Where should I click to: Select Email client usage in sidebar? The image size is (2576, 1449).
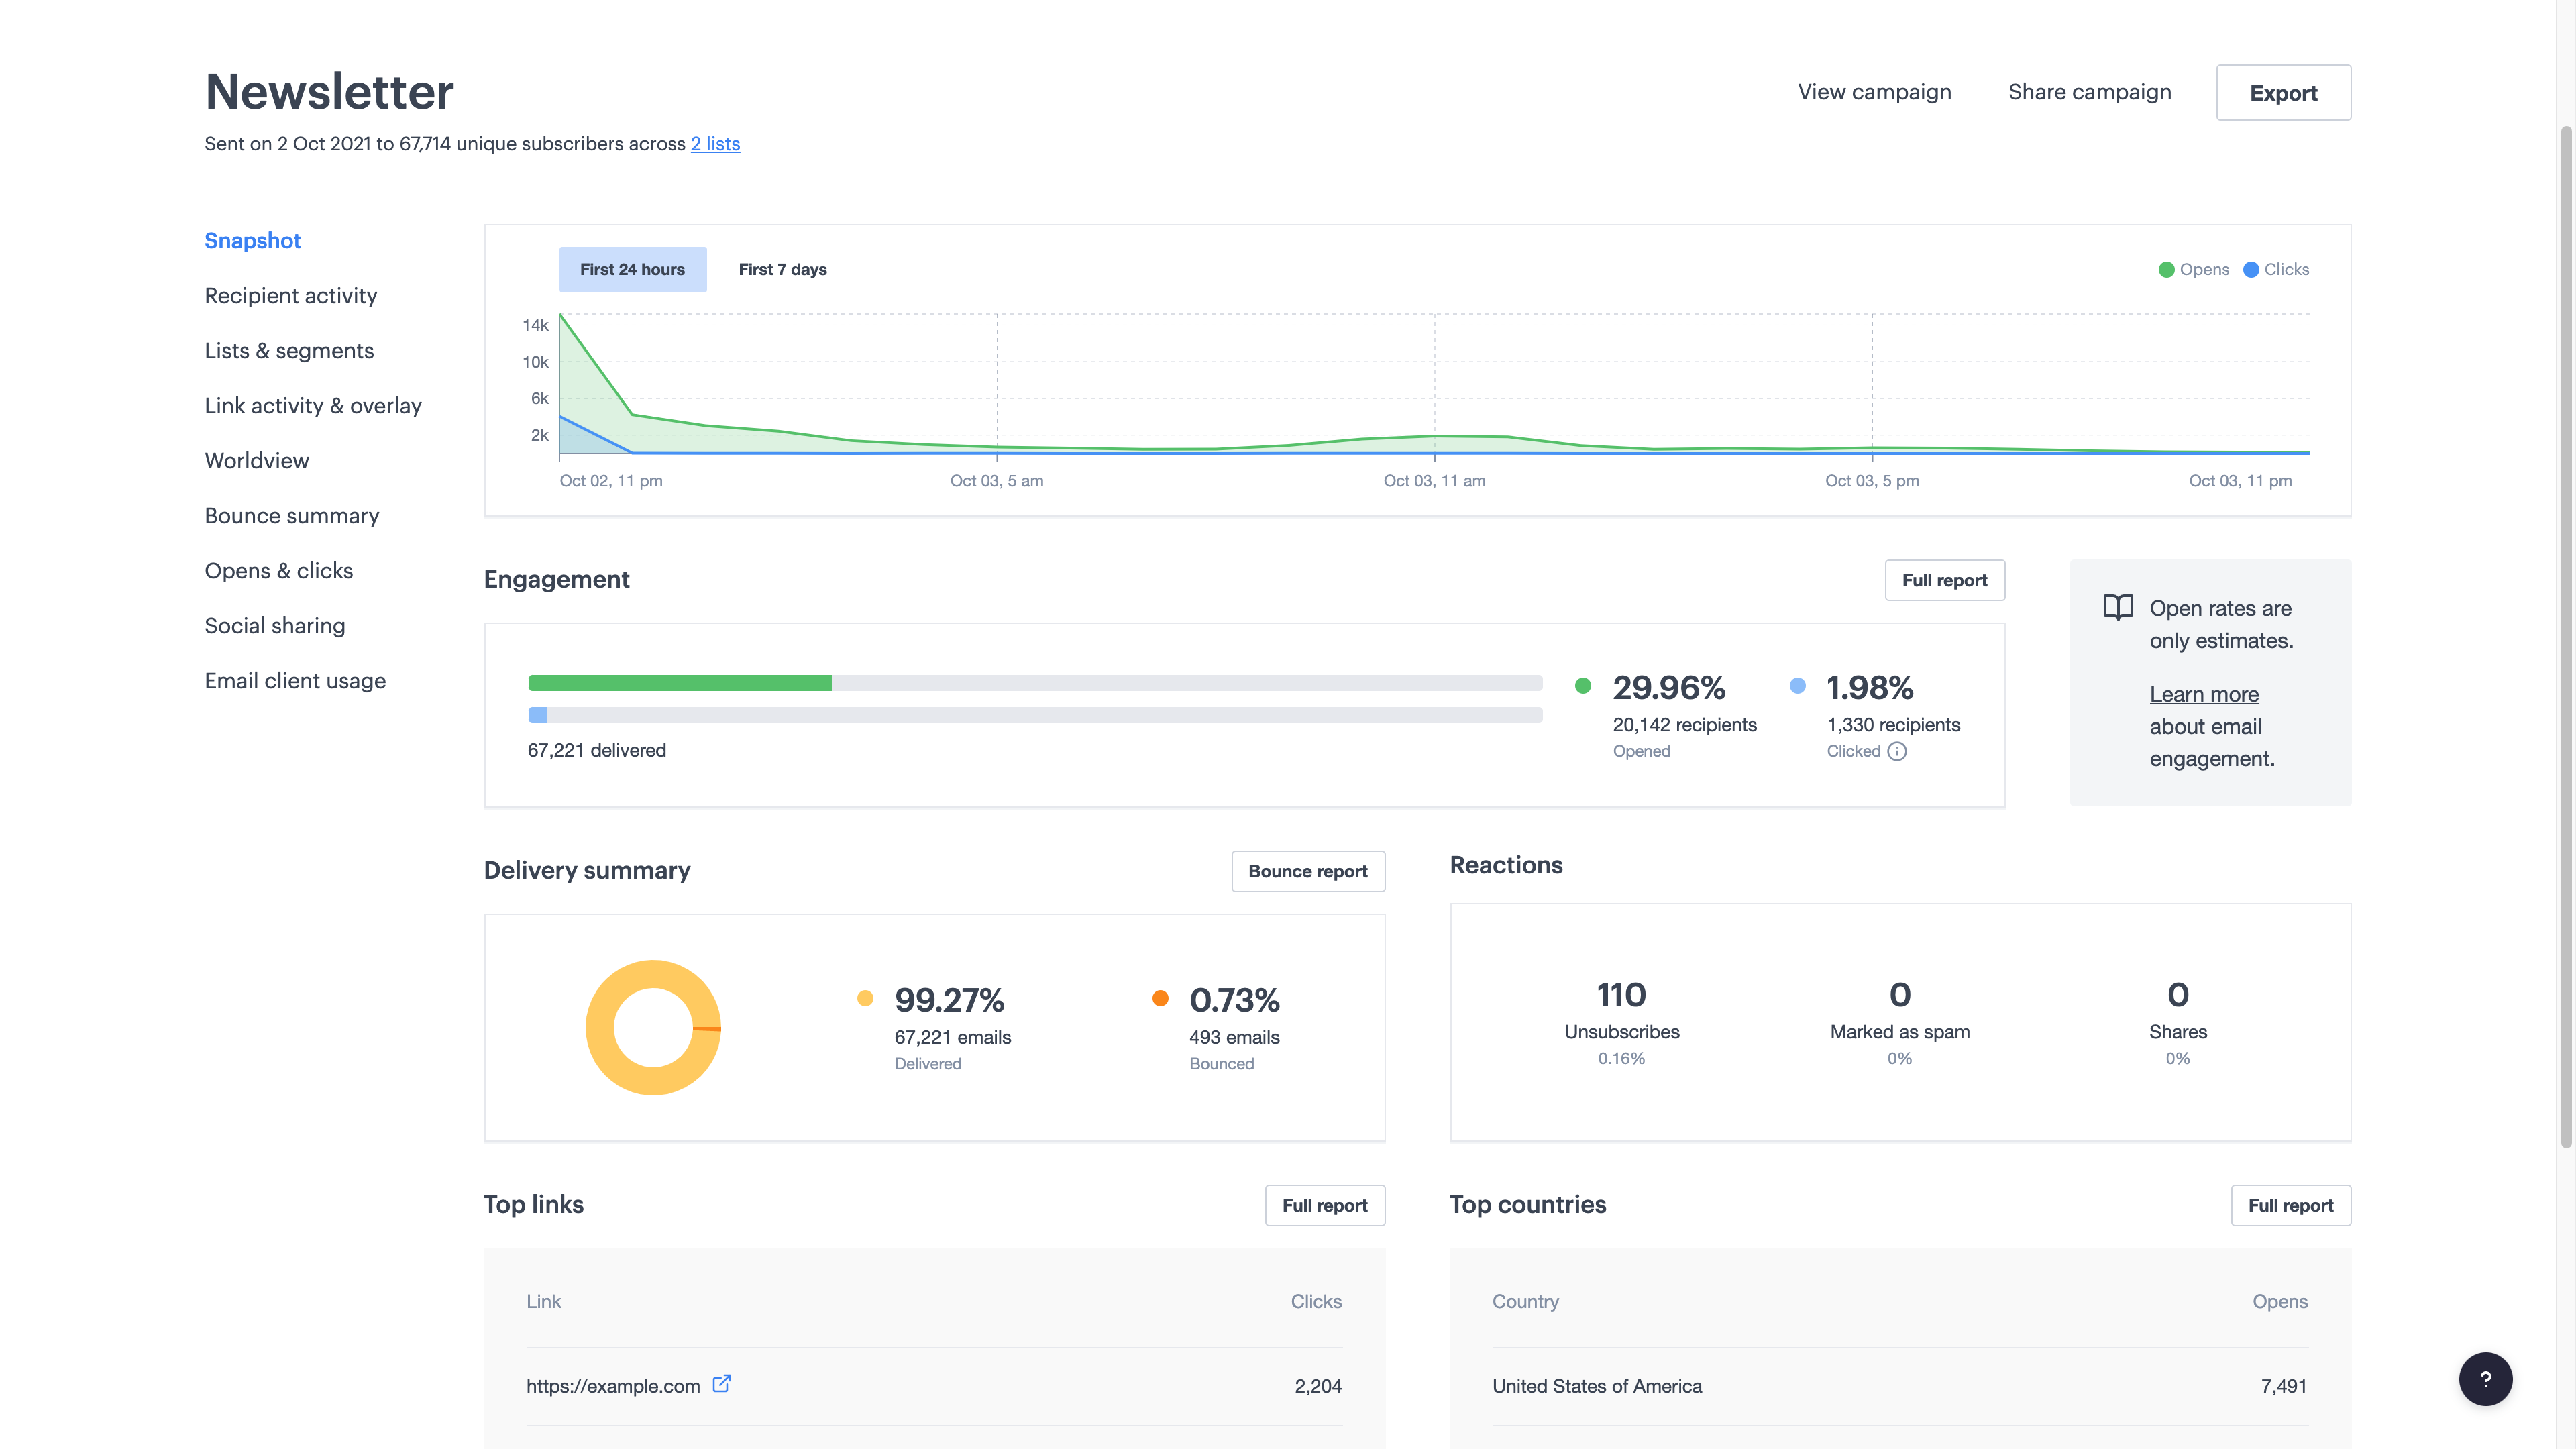coord(295,681)
